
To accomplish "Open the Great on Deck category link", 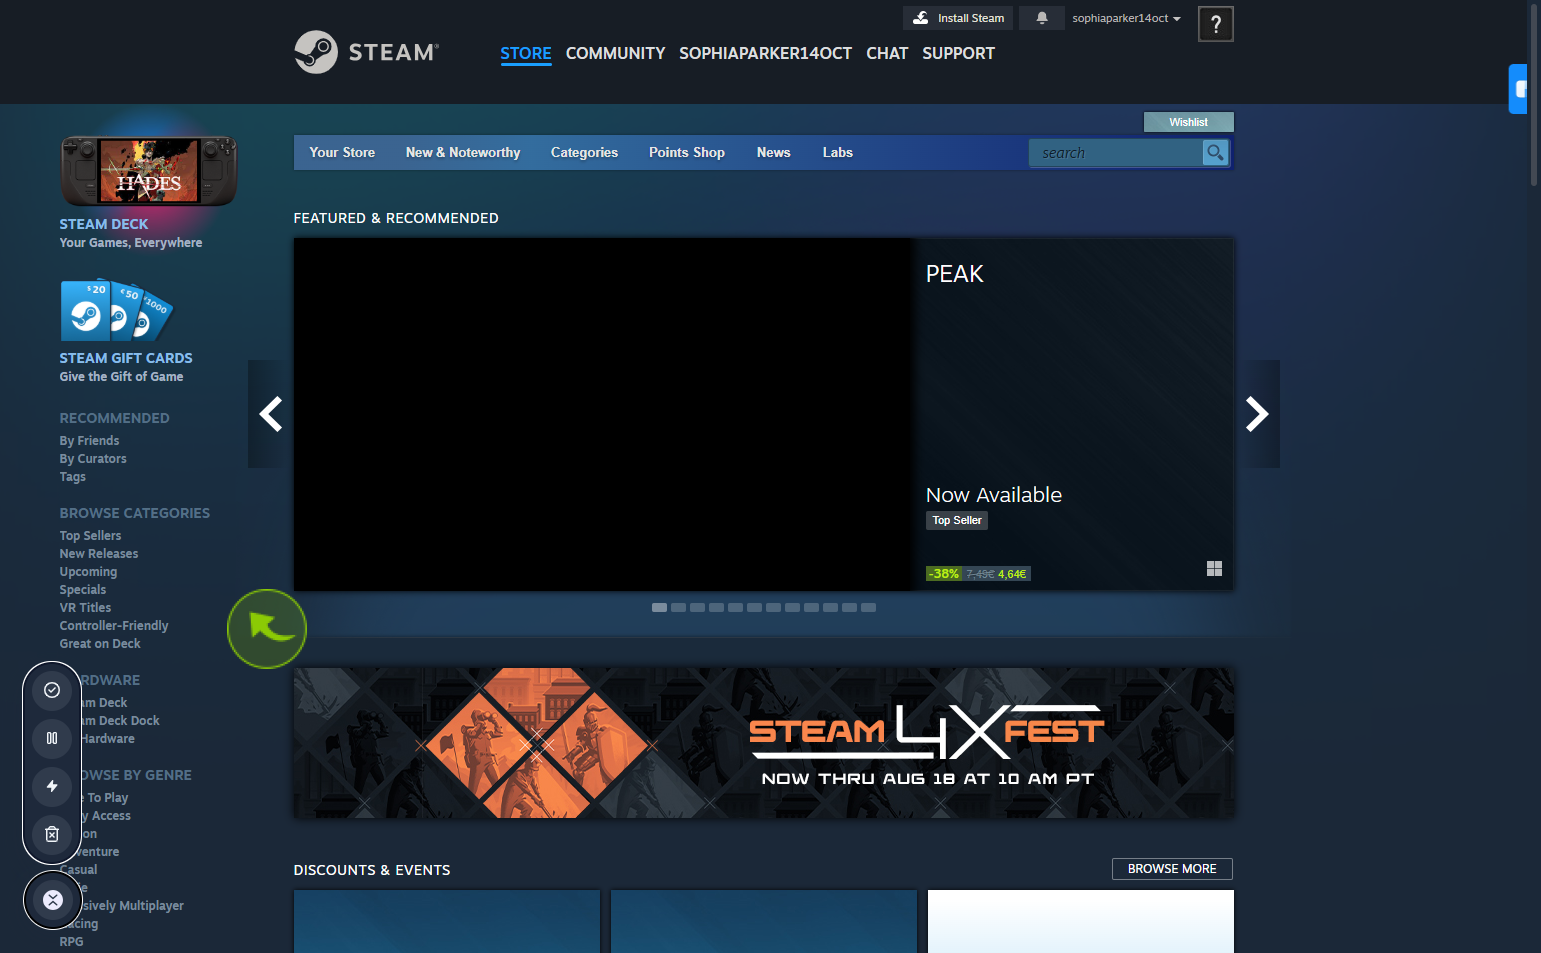I will (x=100, y=644).
